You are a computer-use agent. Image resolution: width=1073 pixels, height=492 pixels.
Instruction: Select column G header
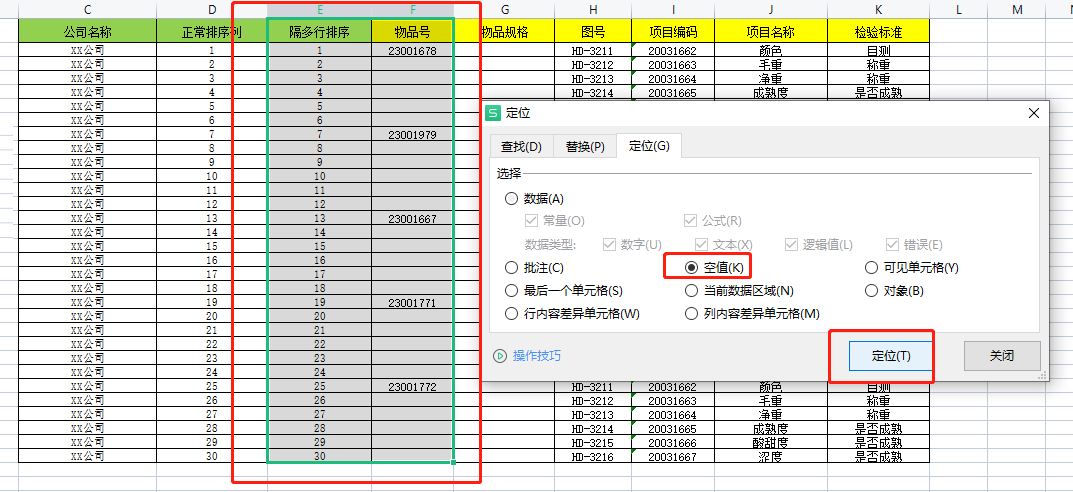[504, 9]
